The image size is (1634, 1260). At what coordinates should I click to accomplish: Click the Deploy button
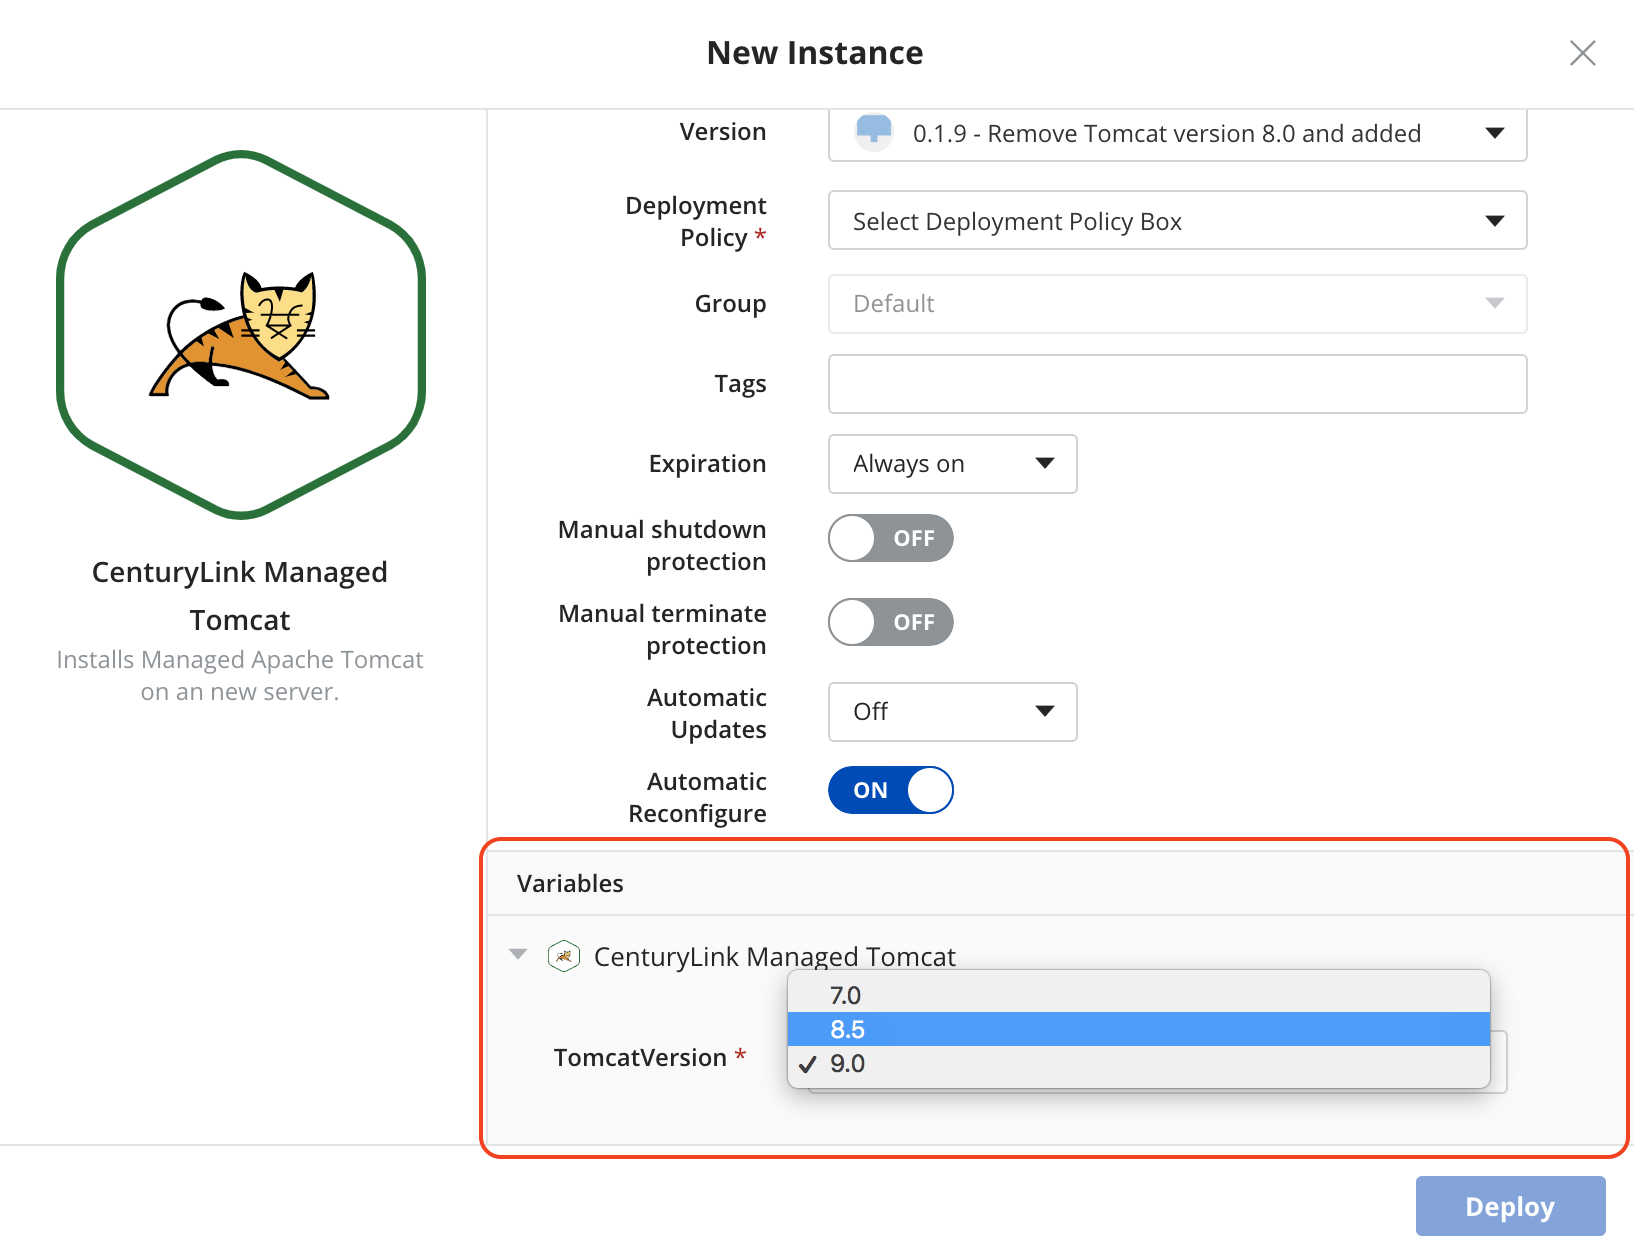(1510, 1206)
